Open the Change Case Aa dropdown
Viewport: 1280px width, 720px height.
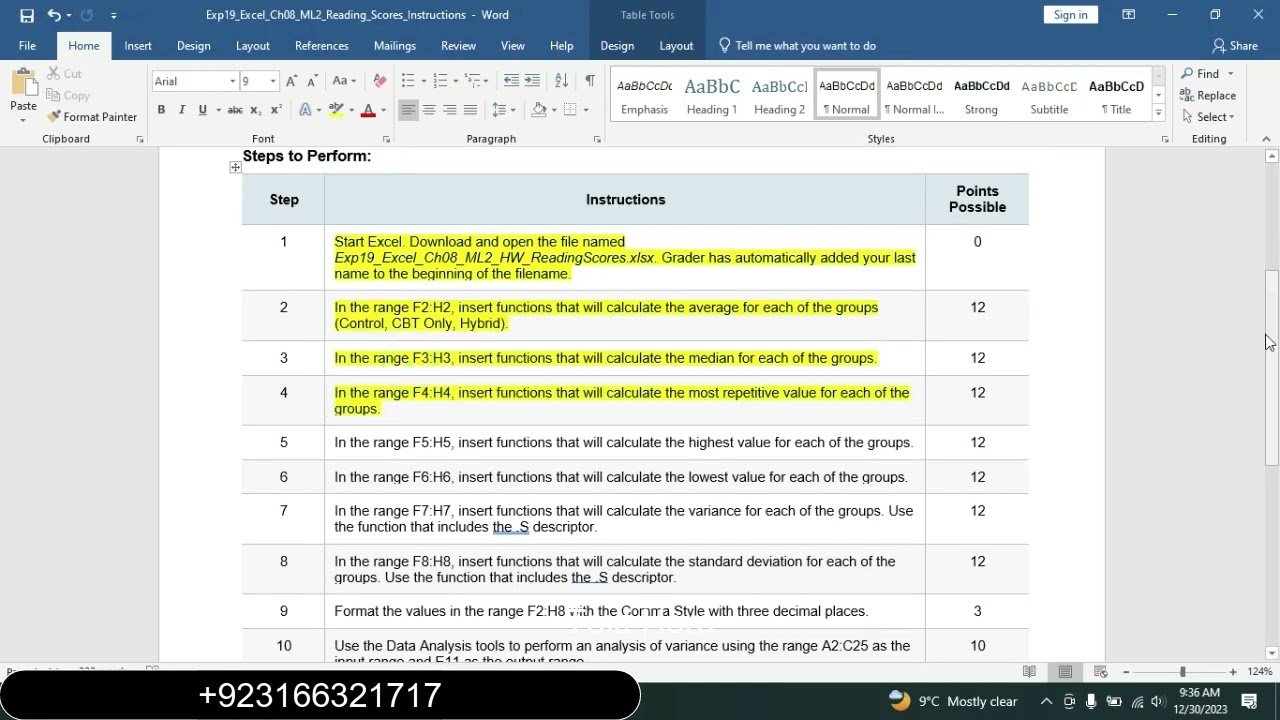344,81
